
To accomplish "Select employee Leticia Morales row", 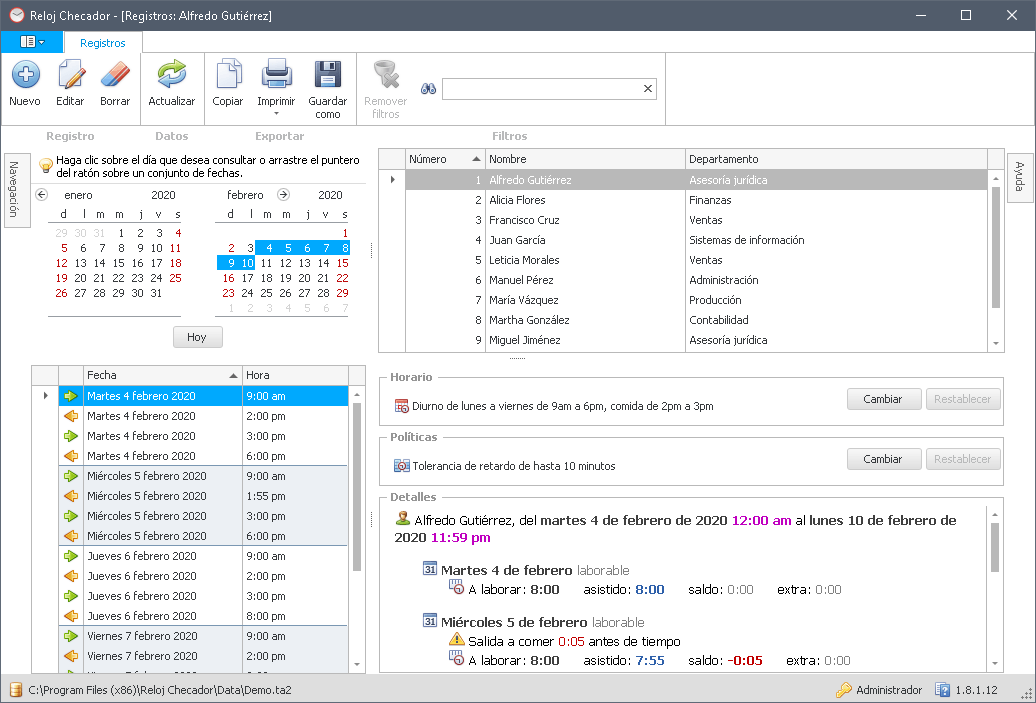I will click(524, 260).
